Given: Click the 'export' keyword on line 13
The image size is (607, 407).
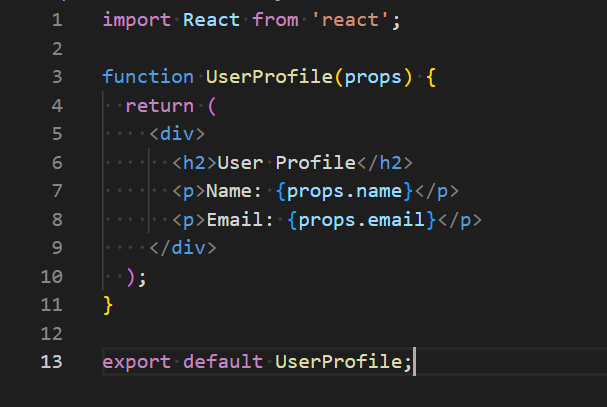Looking at the screenshot, I should 136,362.
